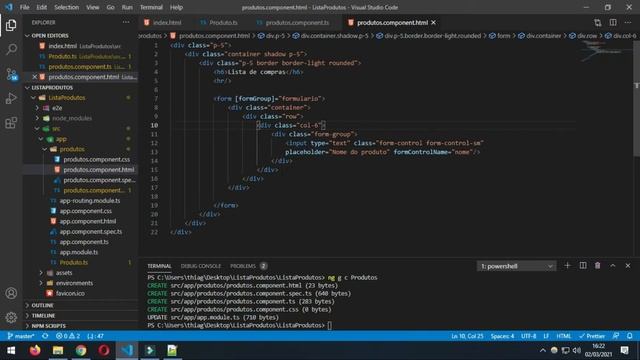The width and height of the screenshot is (640, 360).
Task: Expand the assets folder
Action: (x=41, y=273)
